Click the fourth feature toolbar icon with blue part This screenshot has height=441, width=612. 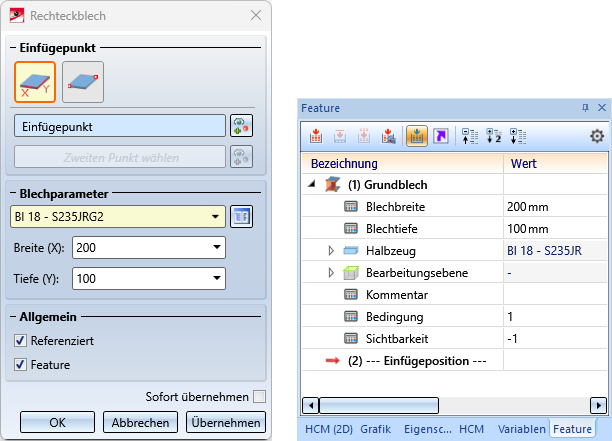[388, 136]
